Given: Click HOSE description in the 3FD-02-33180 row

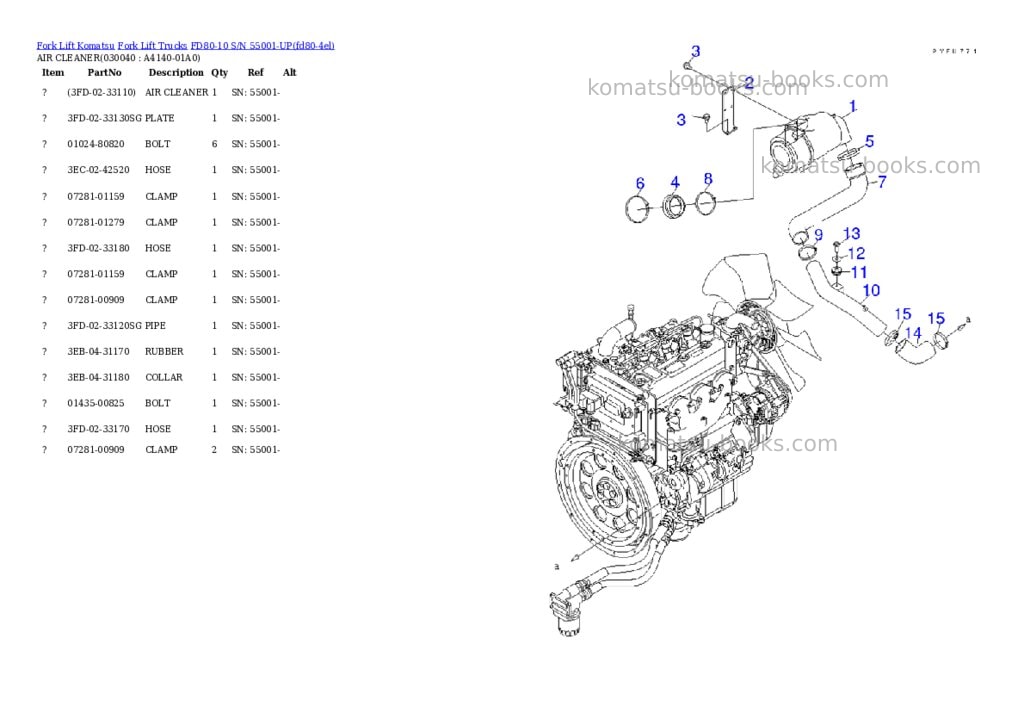Looking at the screenshot, I should (157, 248).
